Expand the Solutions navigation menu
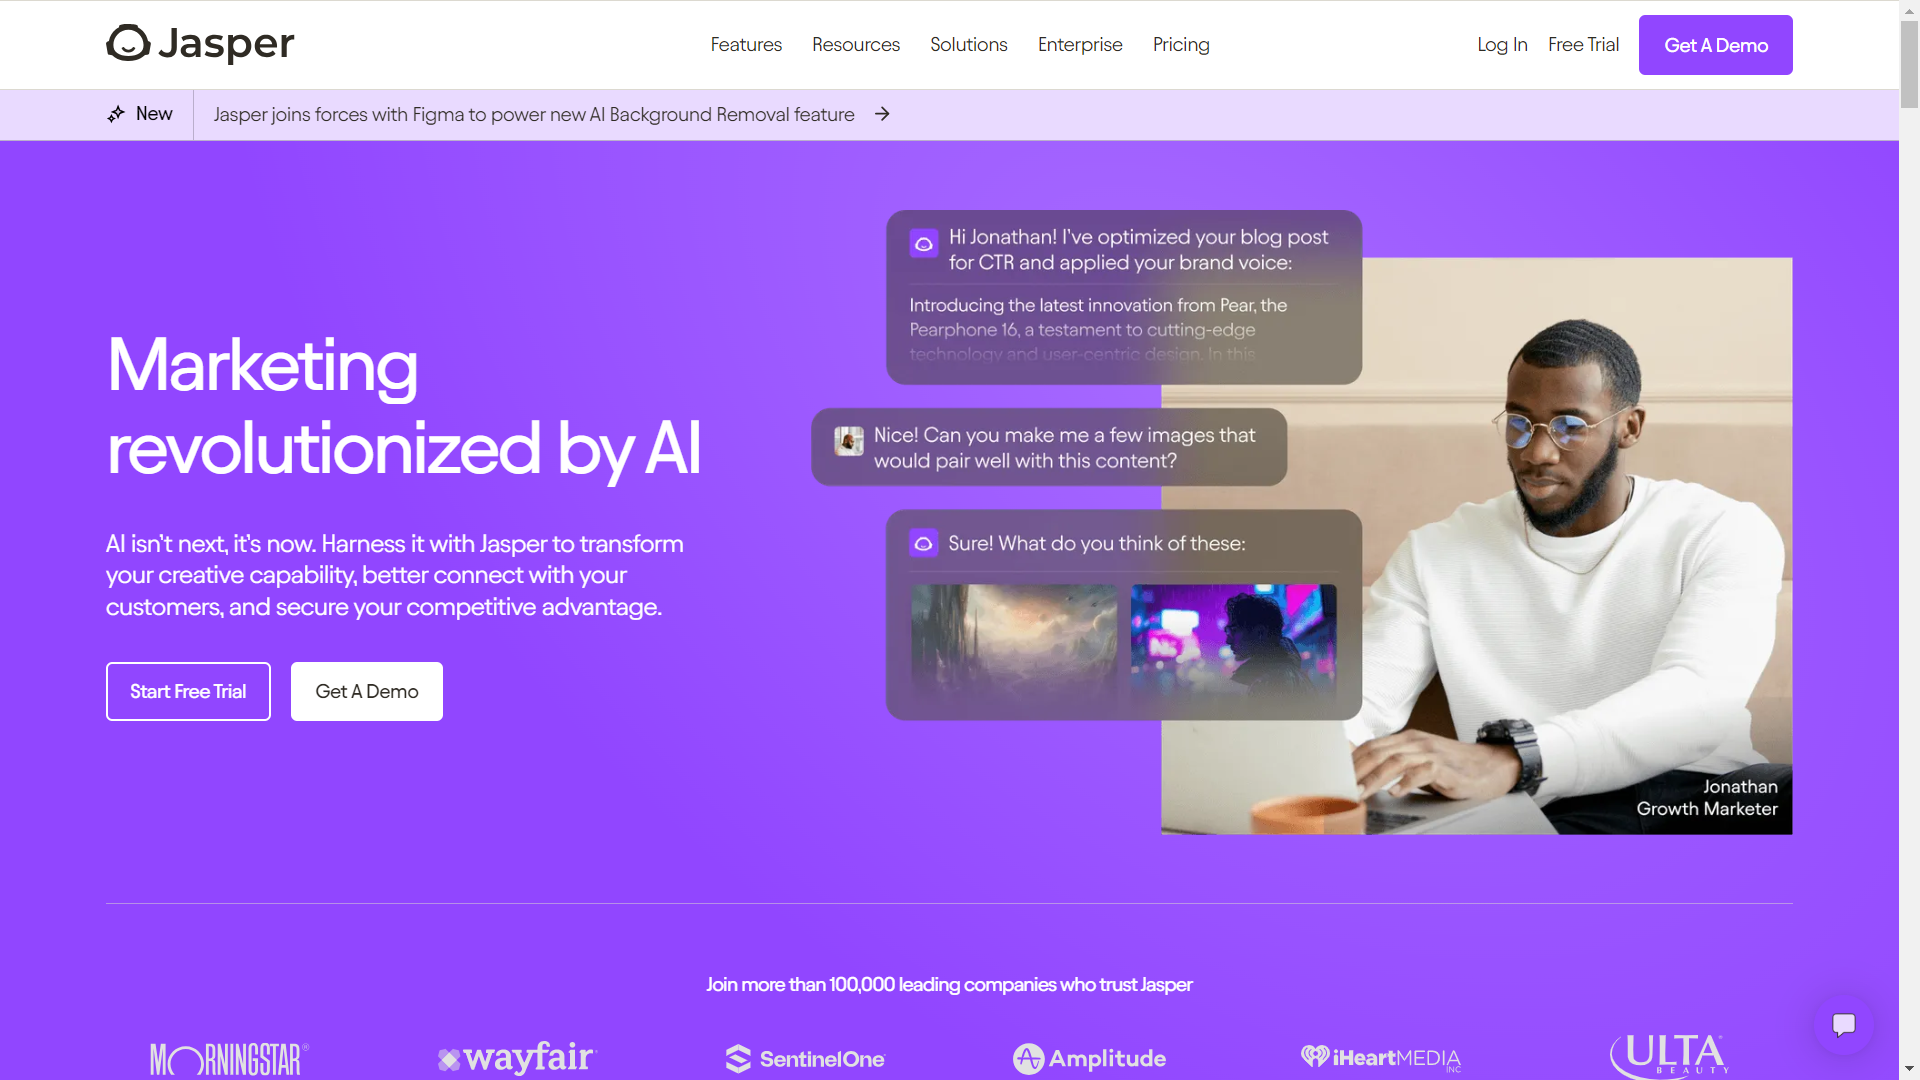 coord(969,45)
